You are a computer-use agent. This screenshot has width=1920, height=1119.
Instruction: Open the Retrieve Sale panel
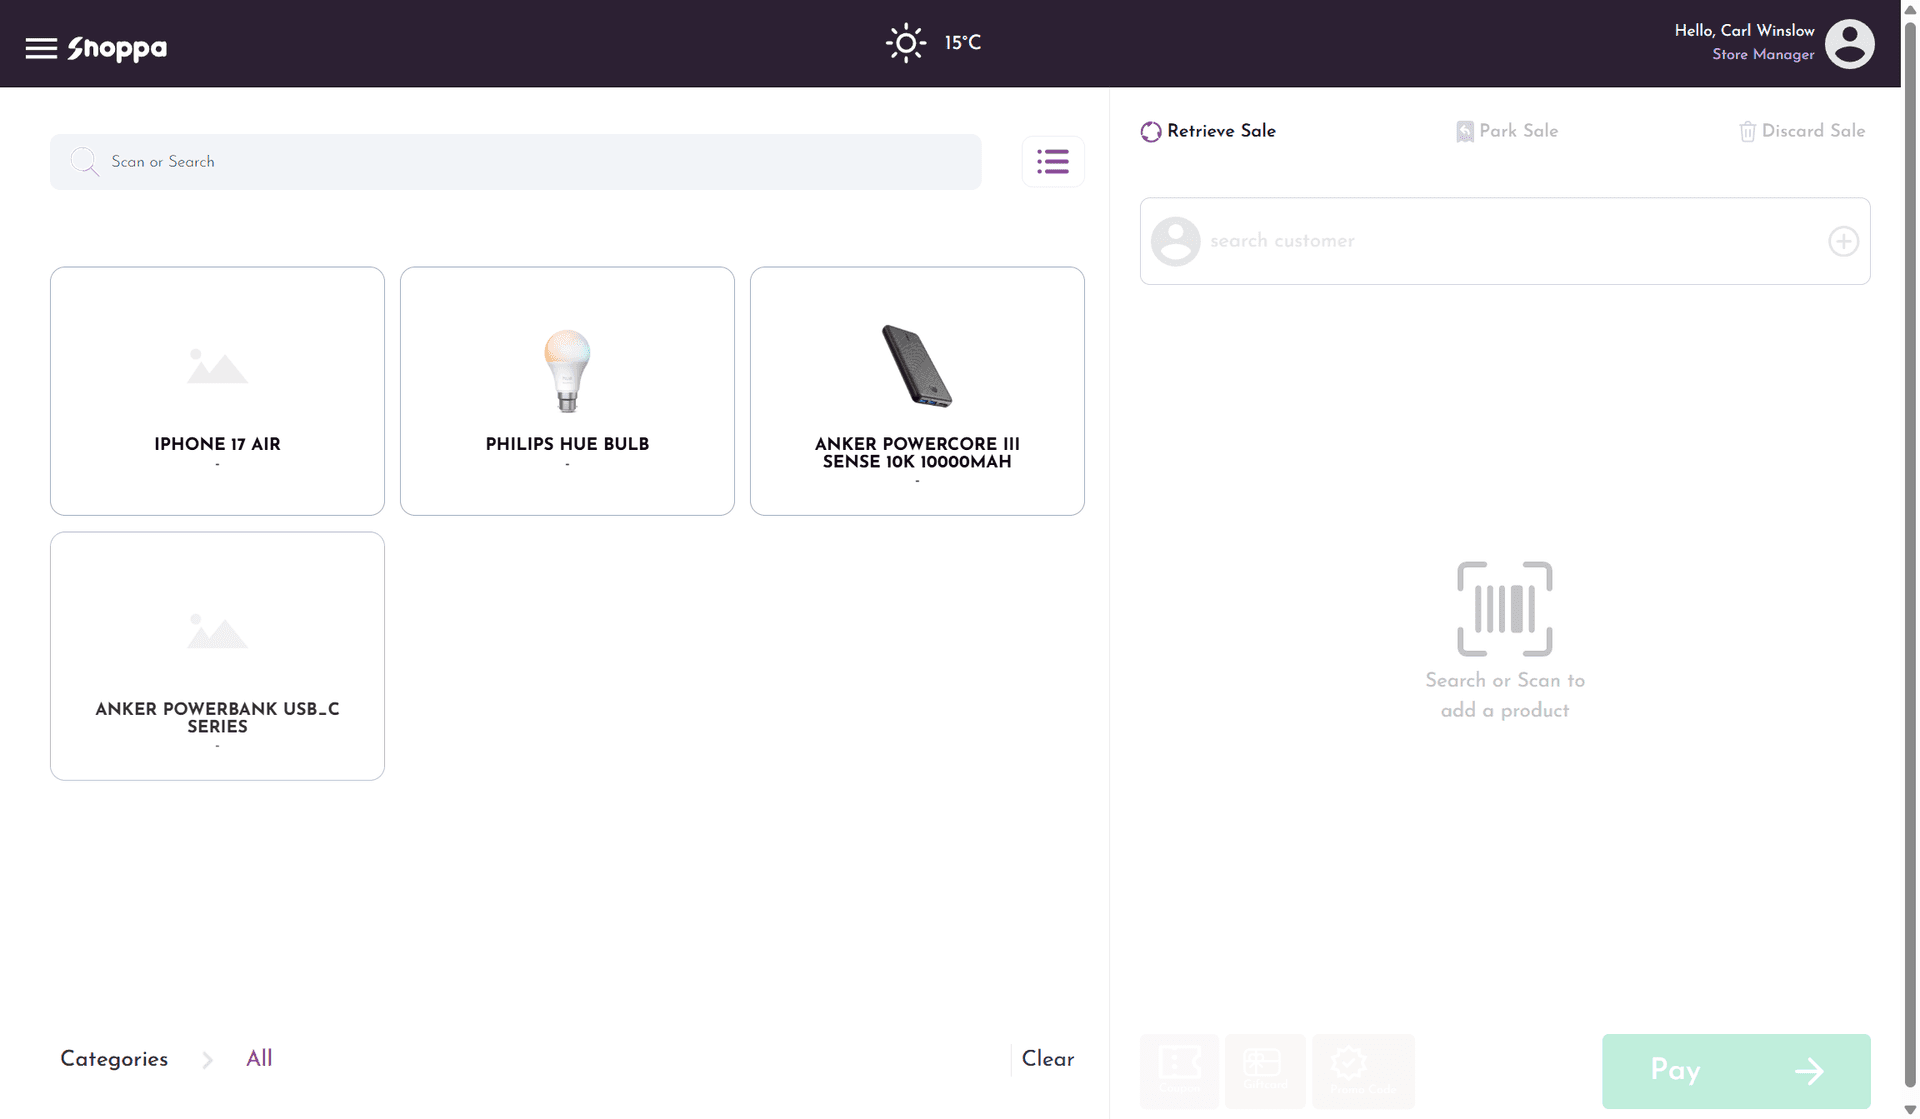point(1207,131)
